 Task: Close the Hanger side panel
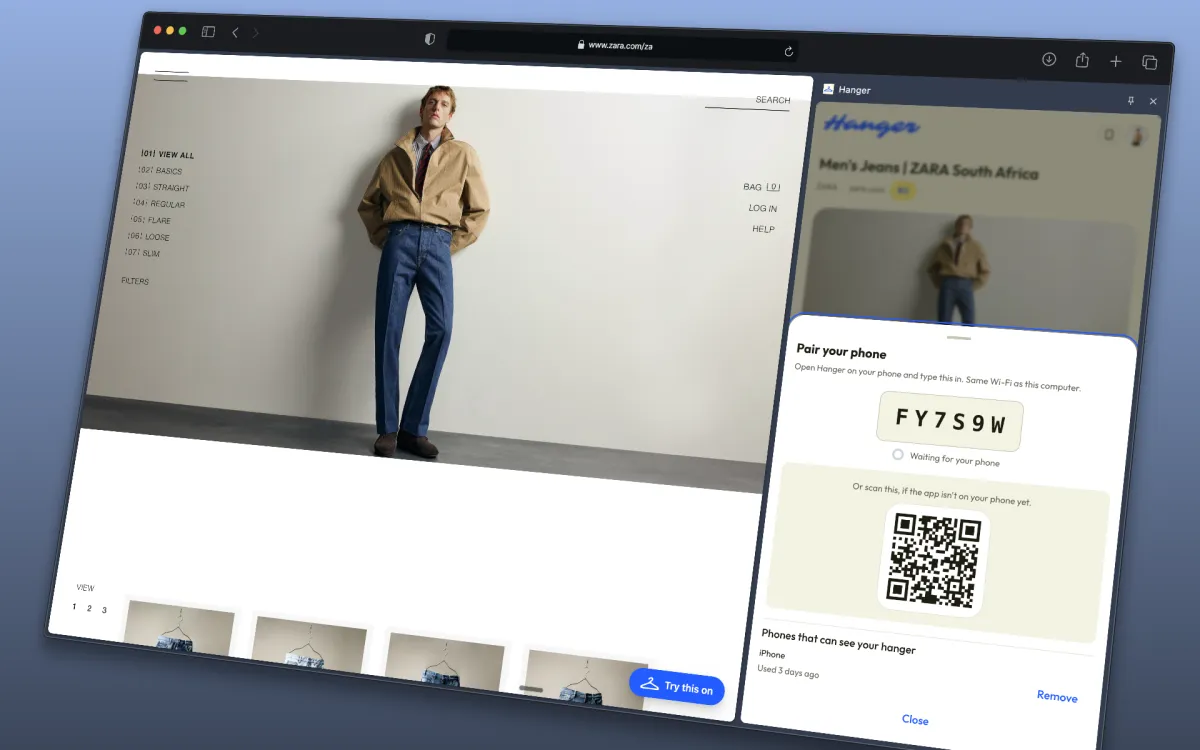[x=1153, y=101]
